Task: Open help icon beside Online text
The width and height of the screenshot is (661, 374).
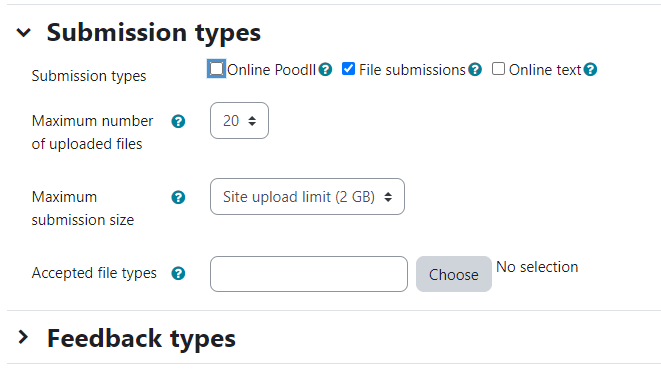Action: 590,69
